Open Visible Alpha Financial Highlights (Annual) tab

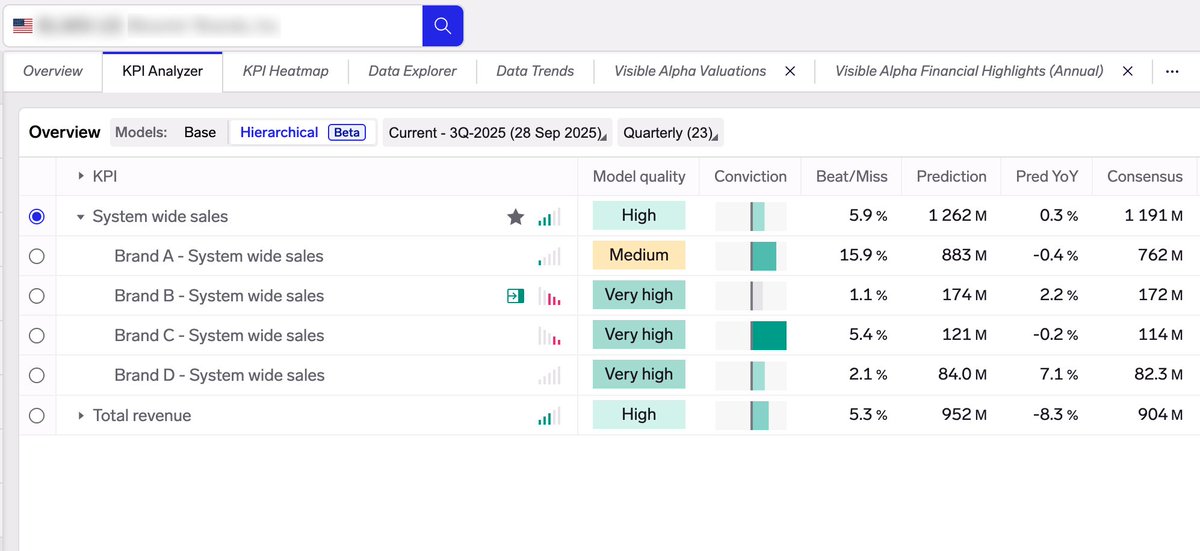(x=969, y=71)
